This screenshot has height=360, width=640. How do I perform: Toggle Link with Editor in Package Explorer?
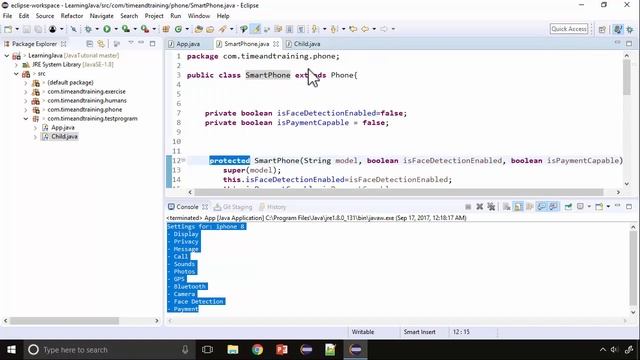click(101, 44)
